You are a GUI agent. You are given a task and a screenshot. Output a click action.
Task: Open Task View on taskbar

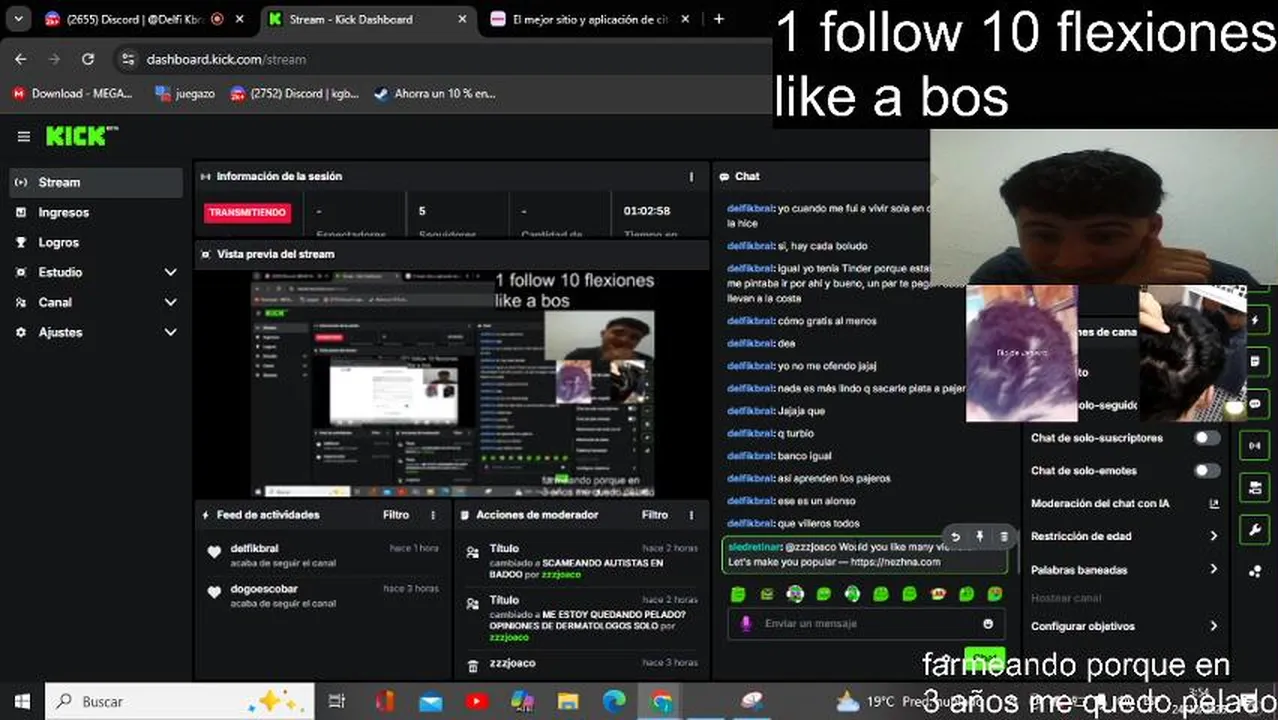tap(337, 701)
